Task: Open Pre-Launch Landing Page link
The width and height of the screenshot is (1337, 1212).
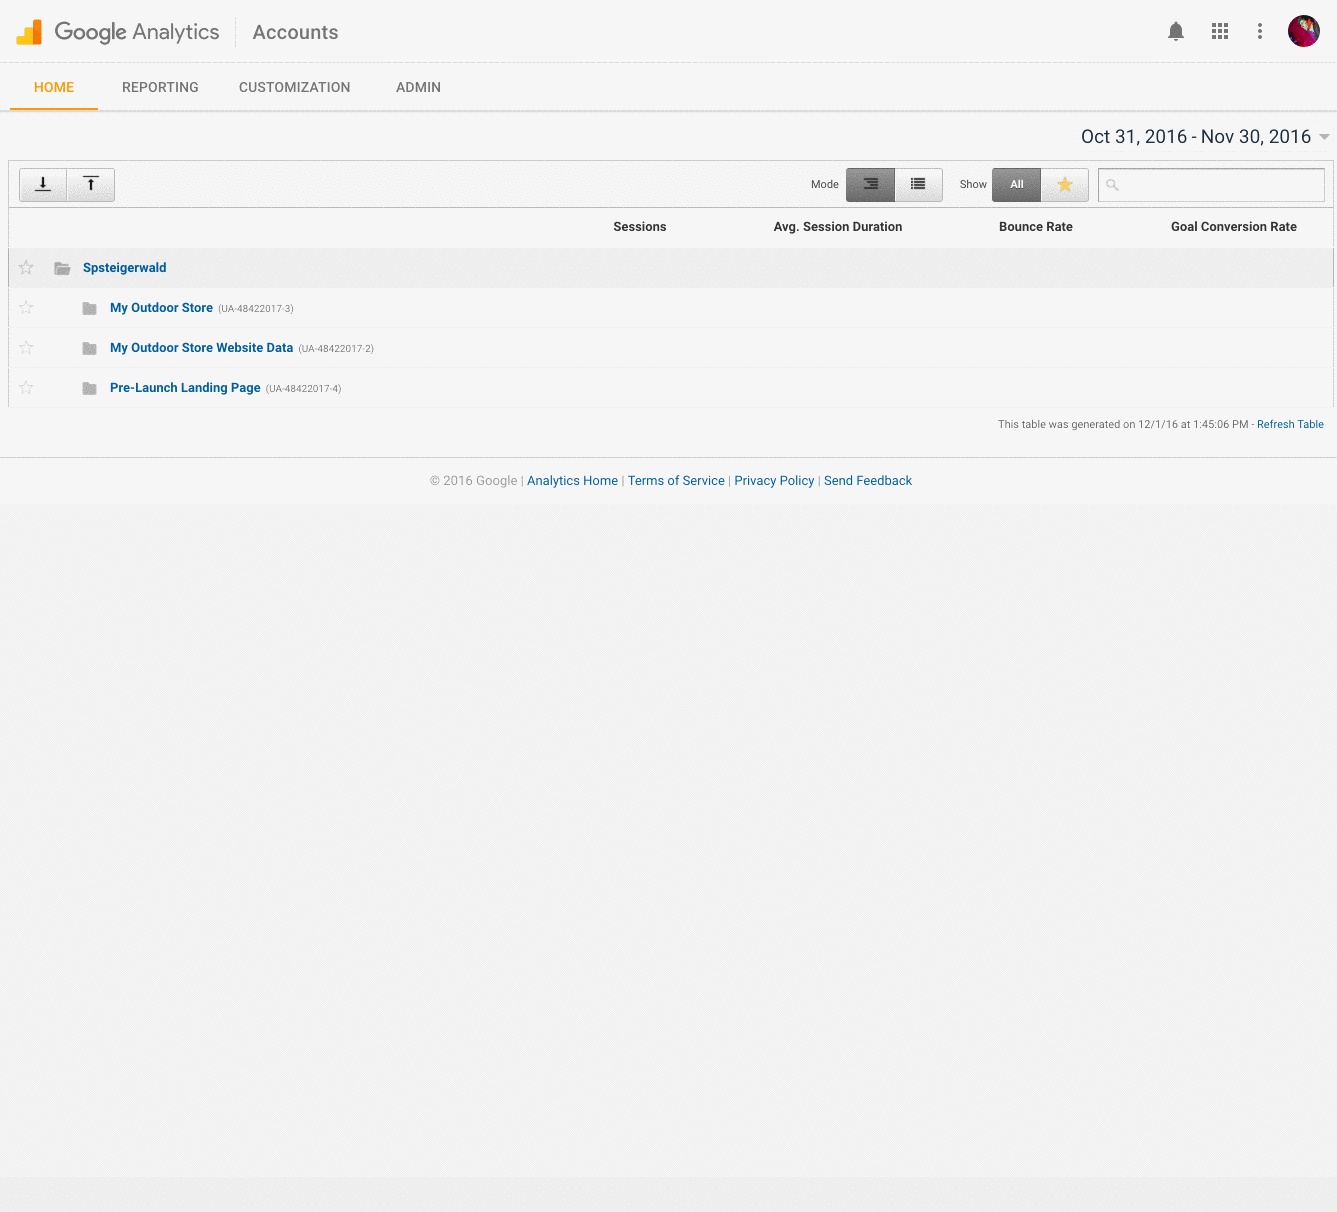Action: [x=185, y=388]
